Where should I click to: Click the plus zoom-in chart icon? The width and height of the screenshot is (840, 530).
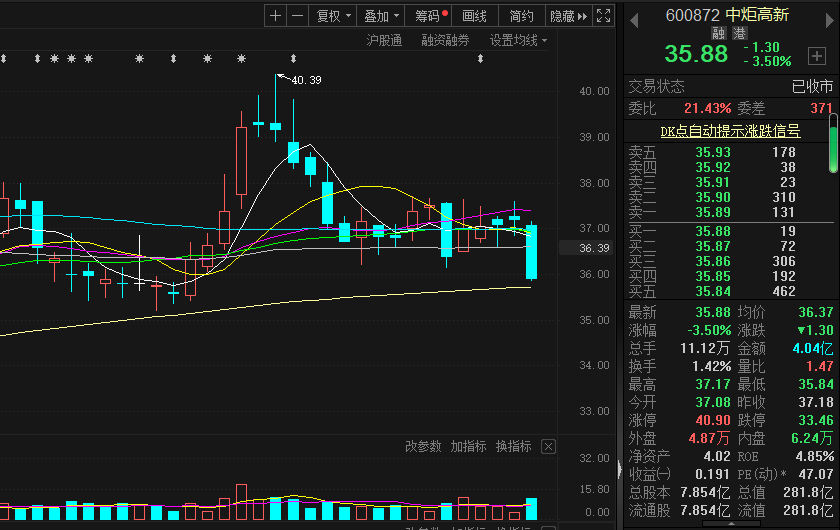[x=276, y=16]
